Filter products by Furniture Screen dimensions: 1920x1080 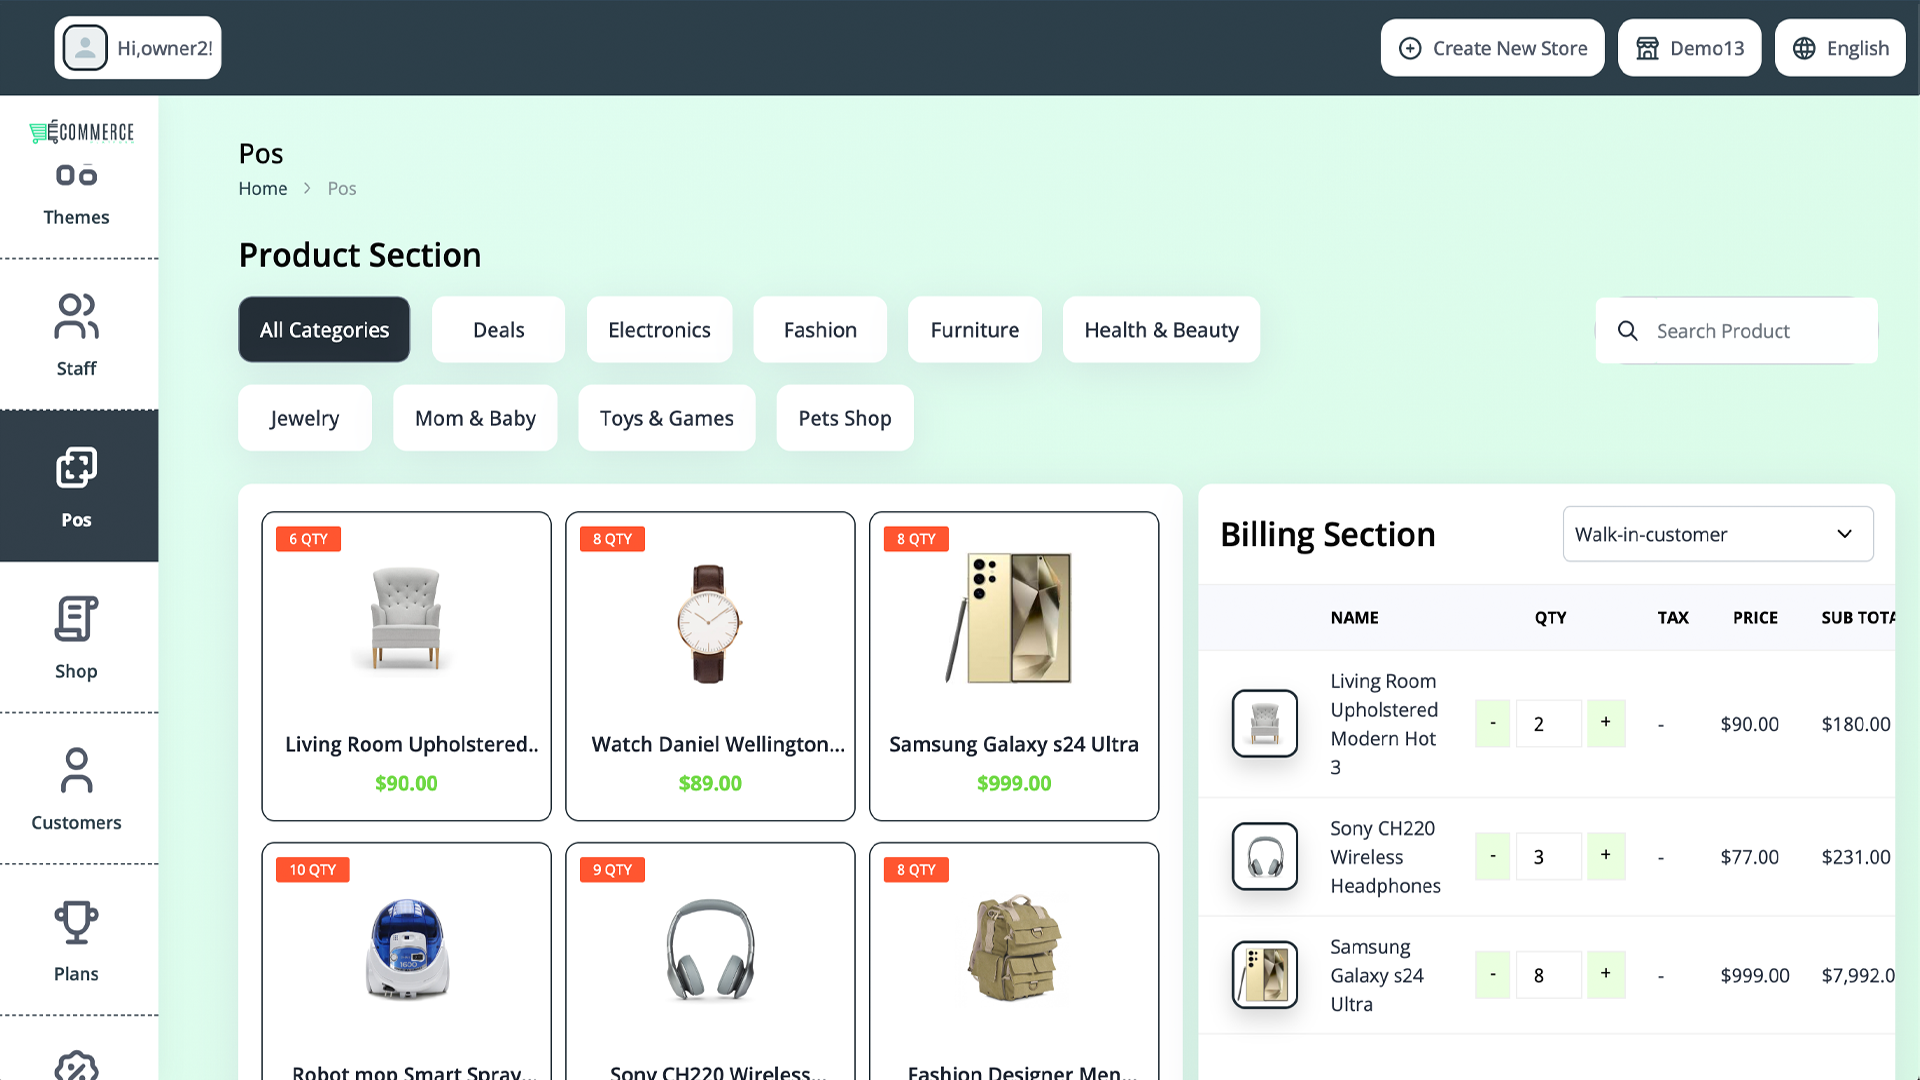tap(975, 330)
